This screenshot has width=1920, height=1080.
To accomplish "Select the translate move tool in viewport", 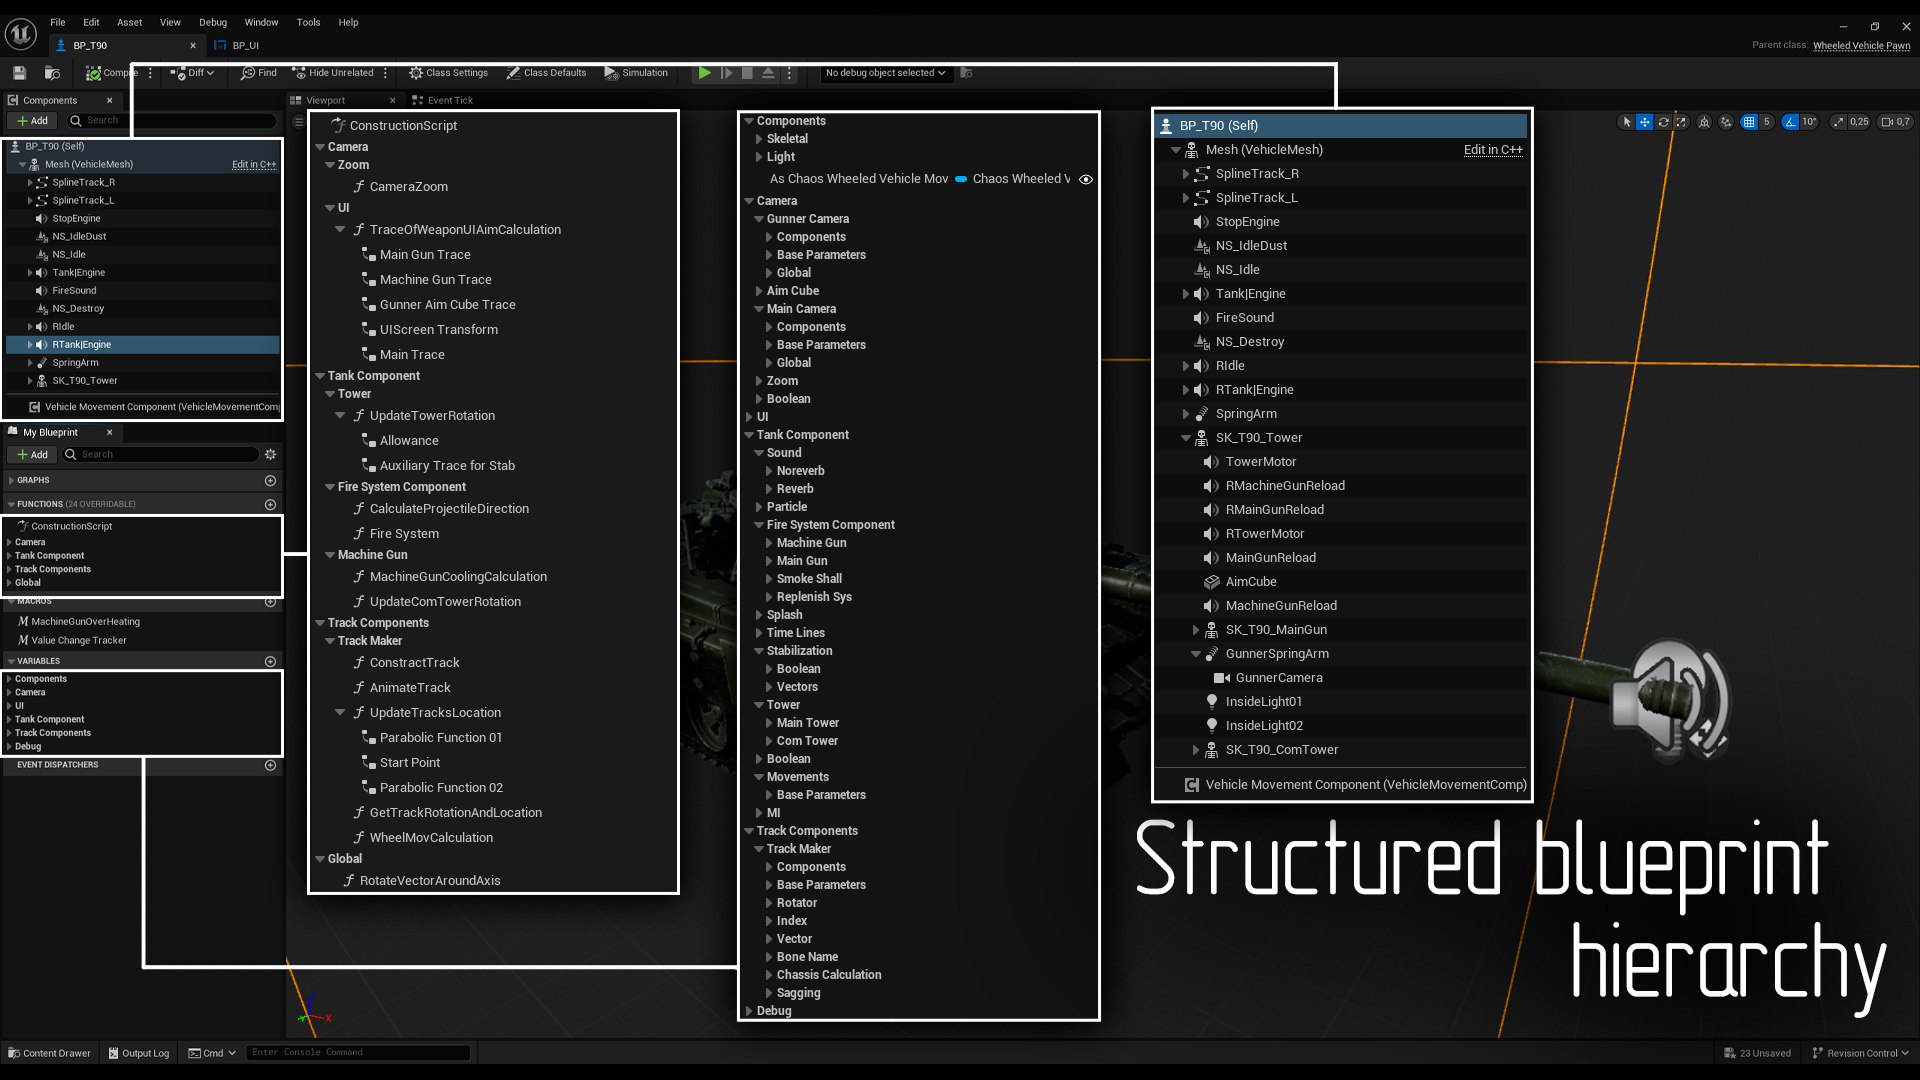I will 1644,122.
